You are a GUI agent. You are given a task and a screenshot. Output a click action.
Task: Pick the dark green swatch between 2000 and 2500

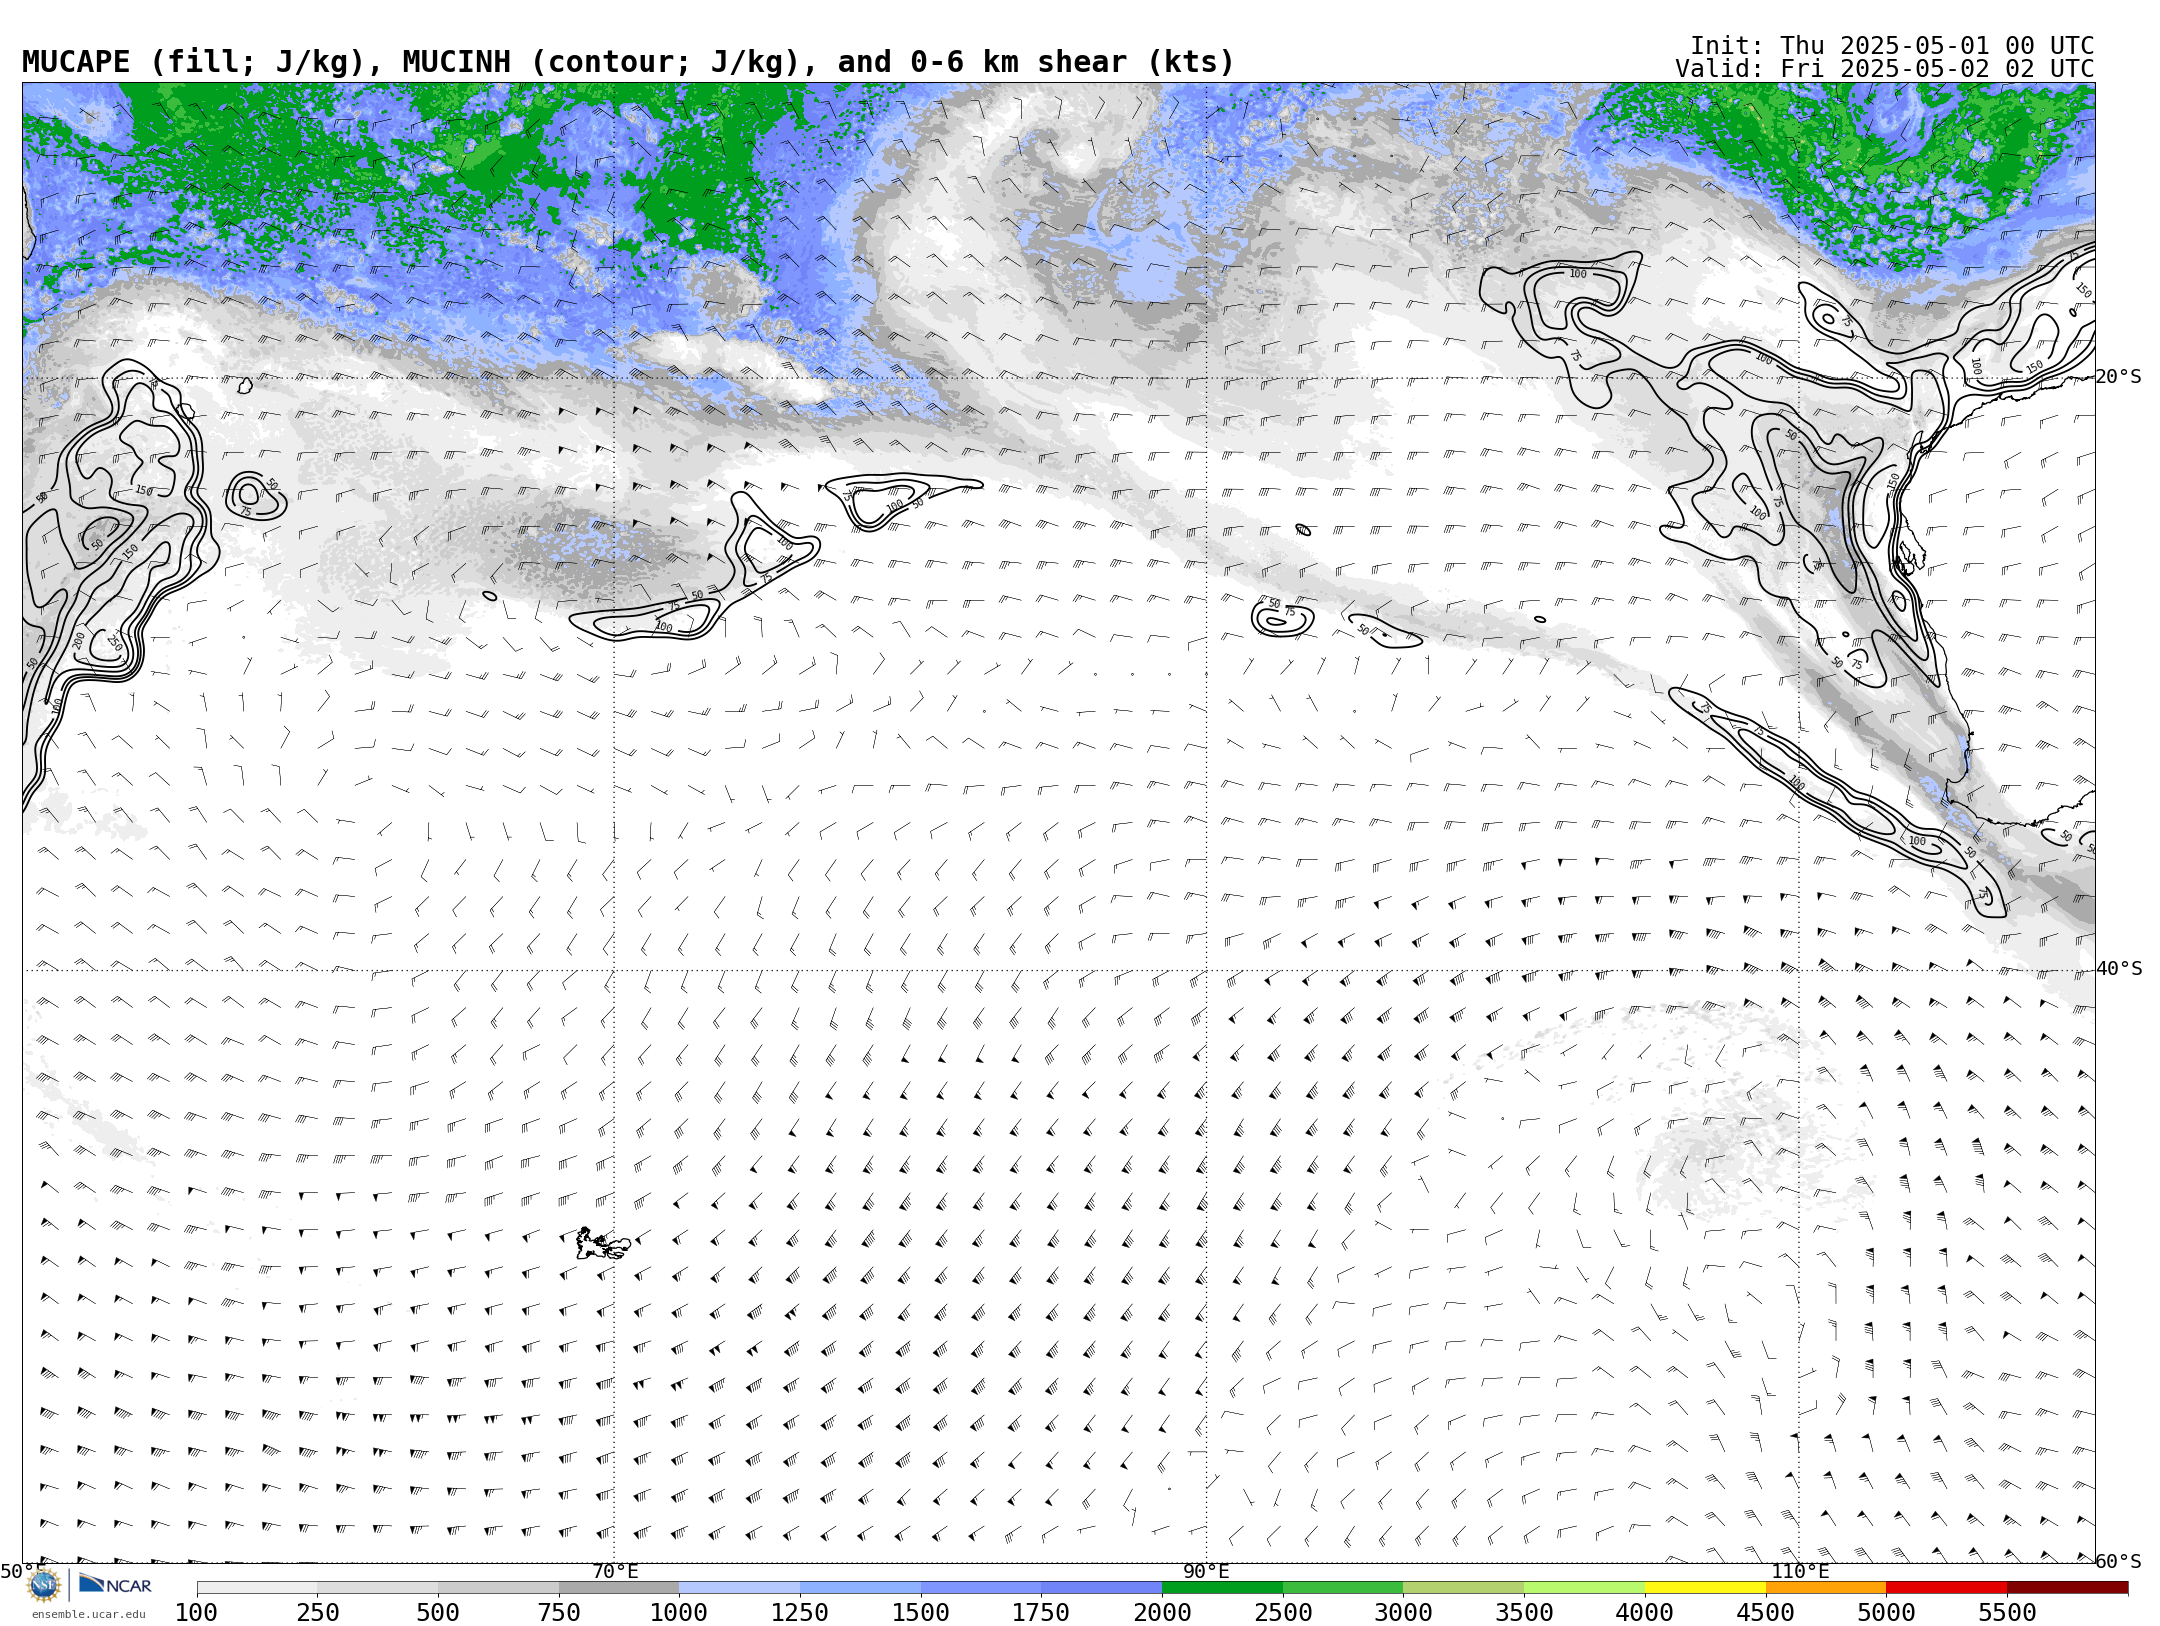1222,1588
